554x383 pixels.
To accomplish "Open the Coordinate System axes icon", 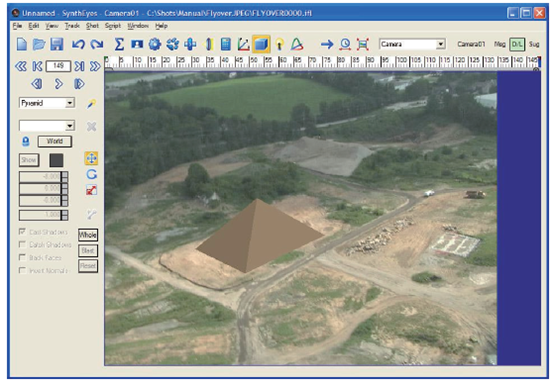I will tap(243, 45).
